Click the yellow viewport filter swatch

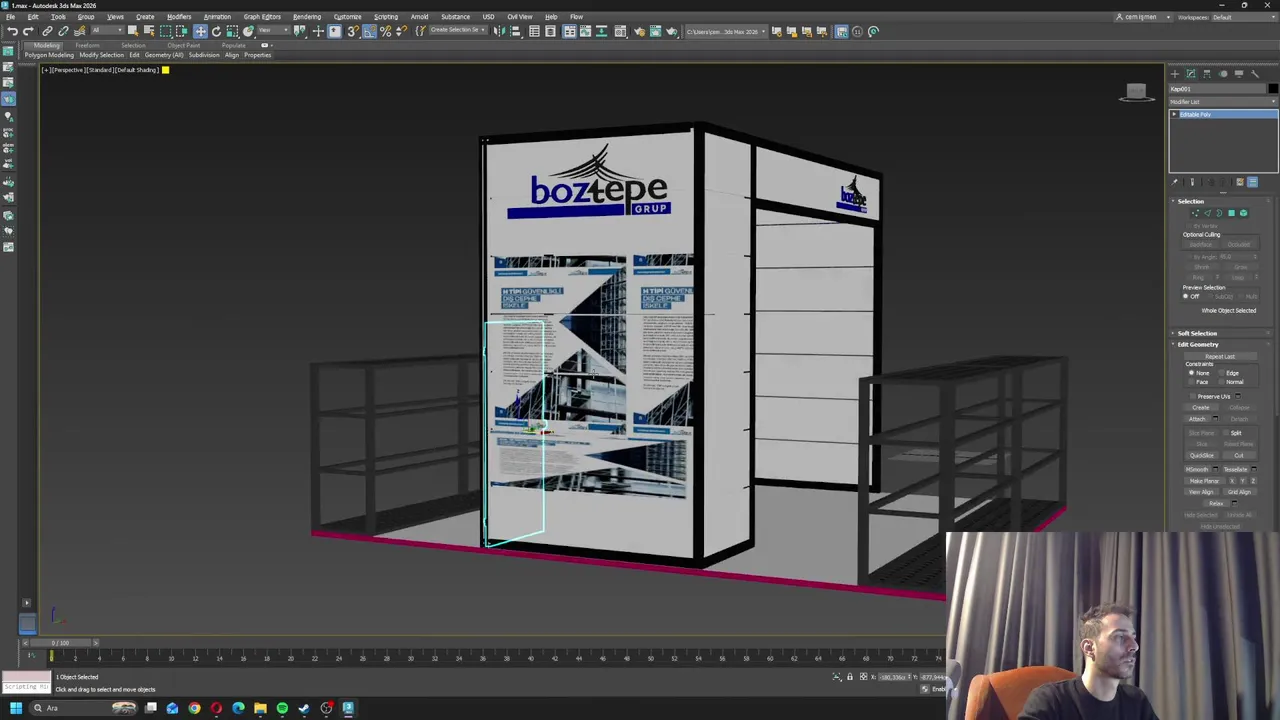[x=165, y=70]
